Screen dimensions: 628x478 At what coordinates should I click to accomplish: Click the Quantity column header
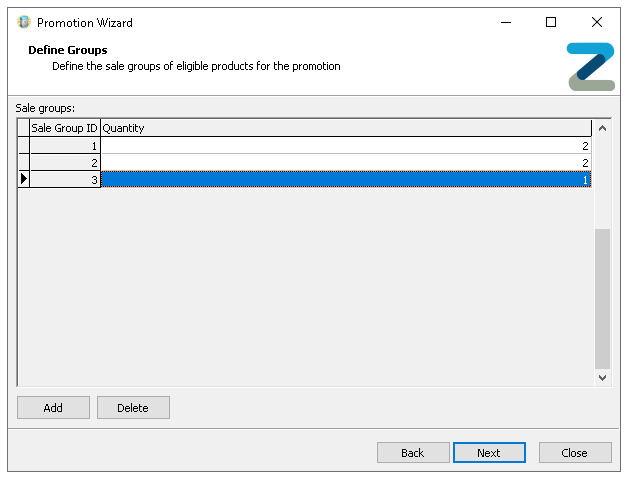(345, 128)
